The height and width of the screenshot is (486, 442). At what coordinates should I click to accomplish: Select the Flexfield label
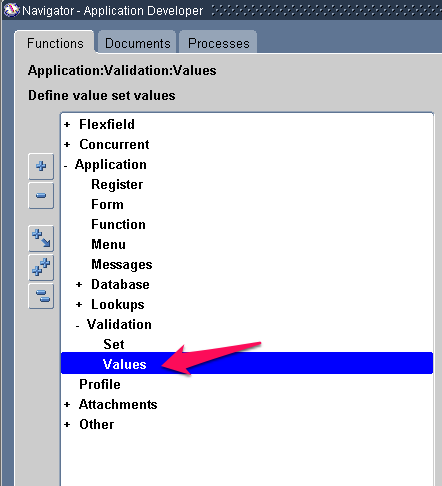107,124
